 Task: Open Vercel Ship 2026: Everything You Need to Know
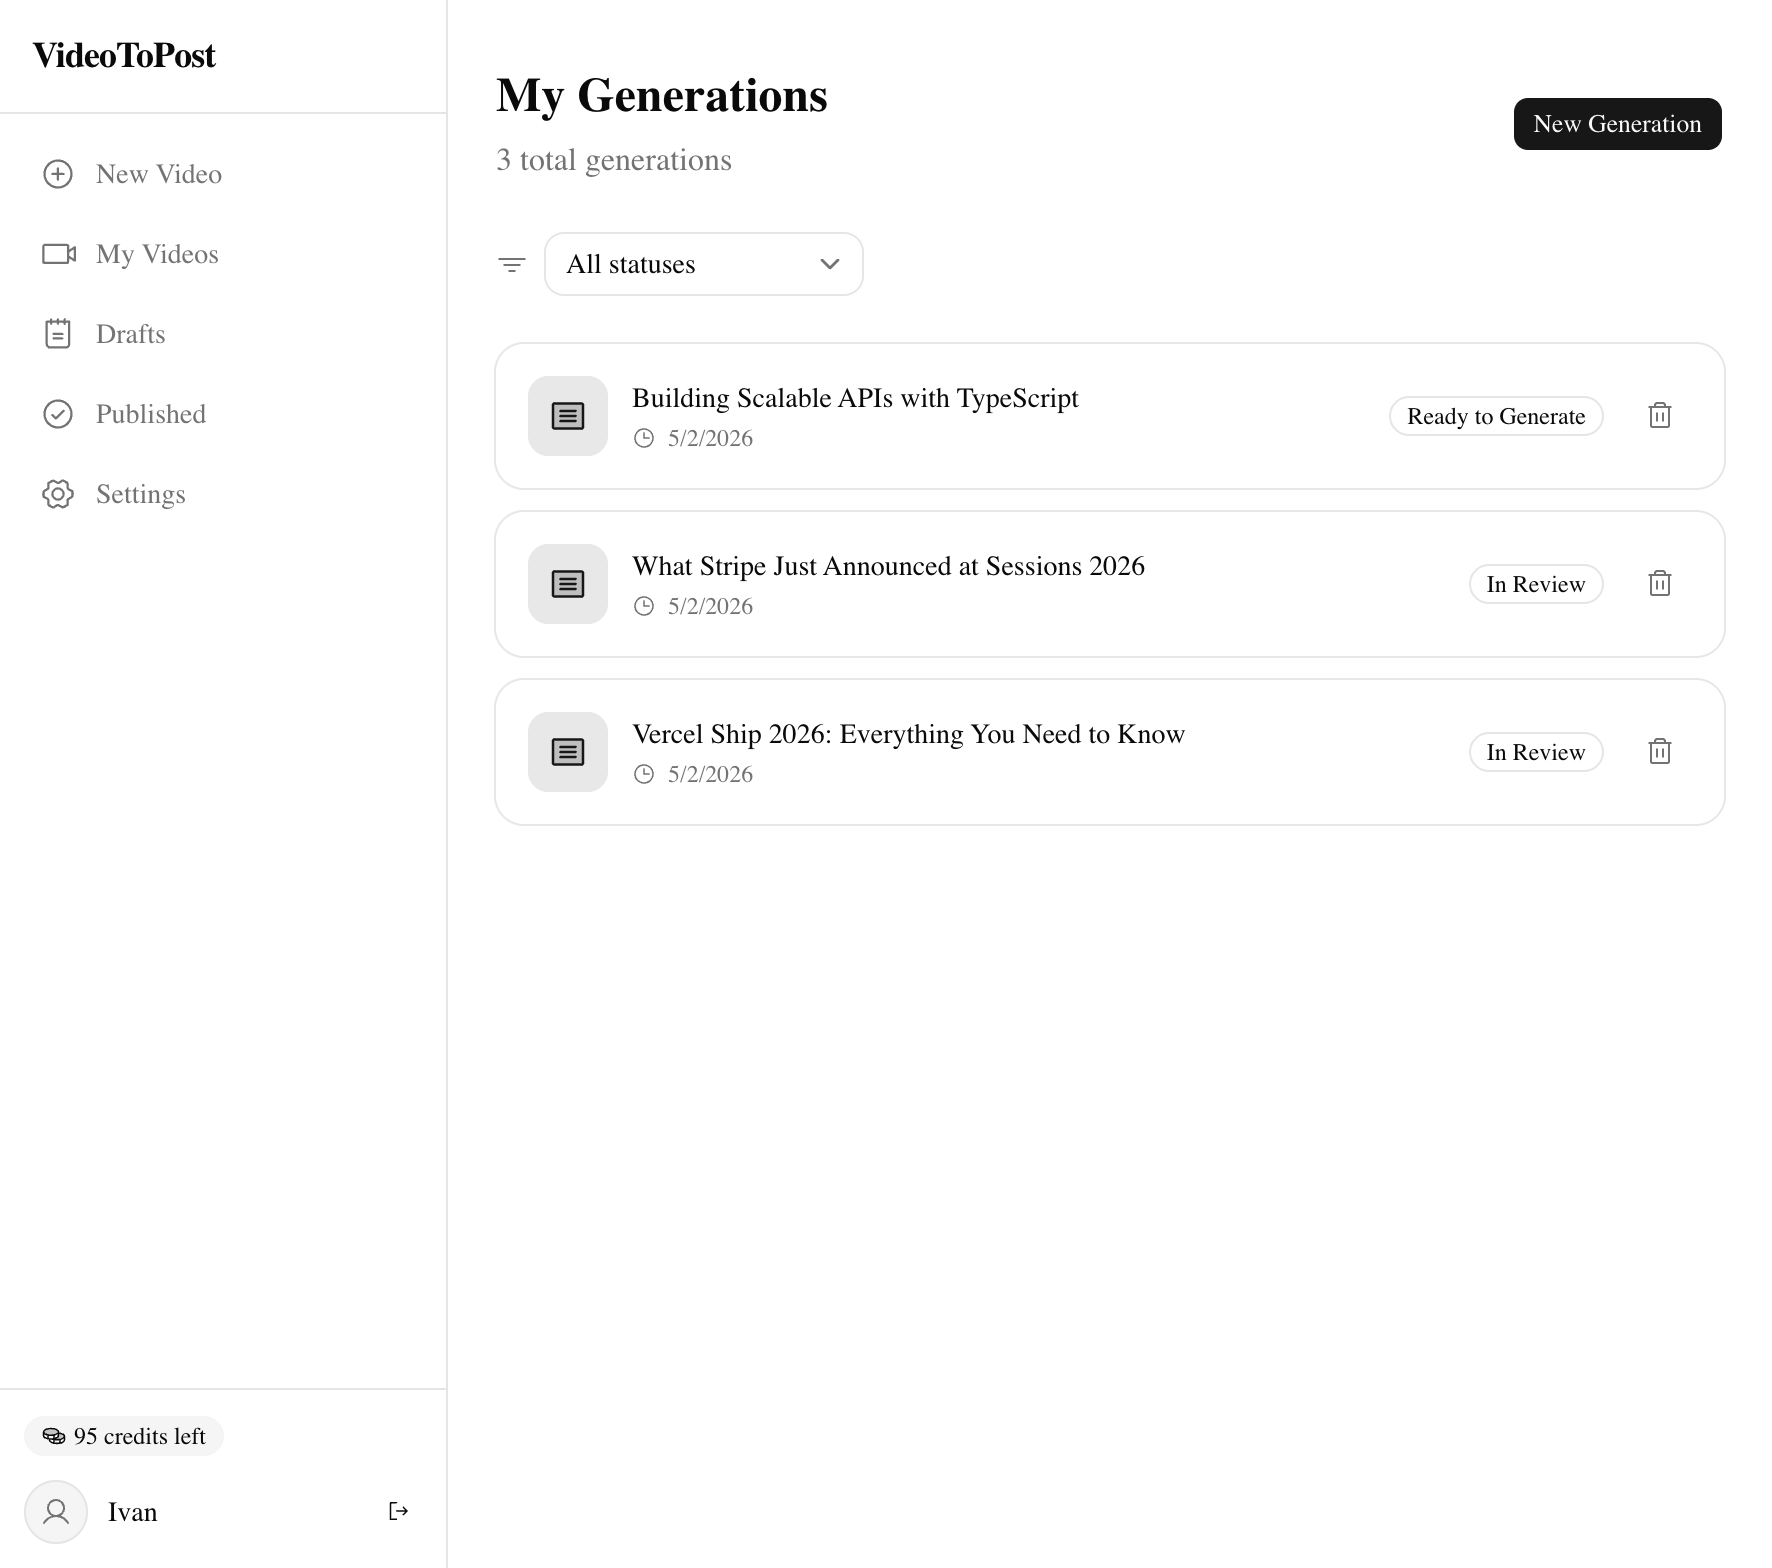click(908, 734)
